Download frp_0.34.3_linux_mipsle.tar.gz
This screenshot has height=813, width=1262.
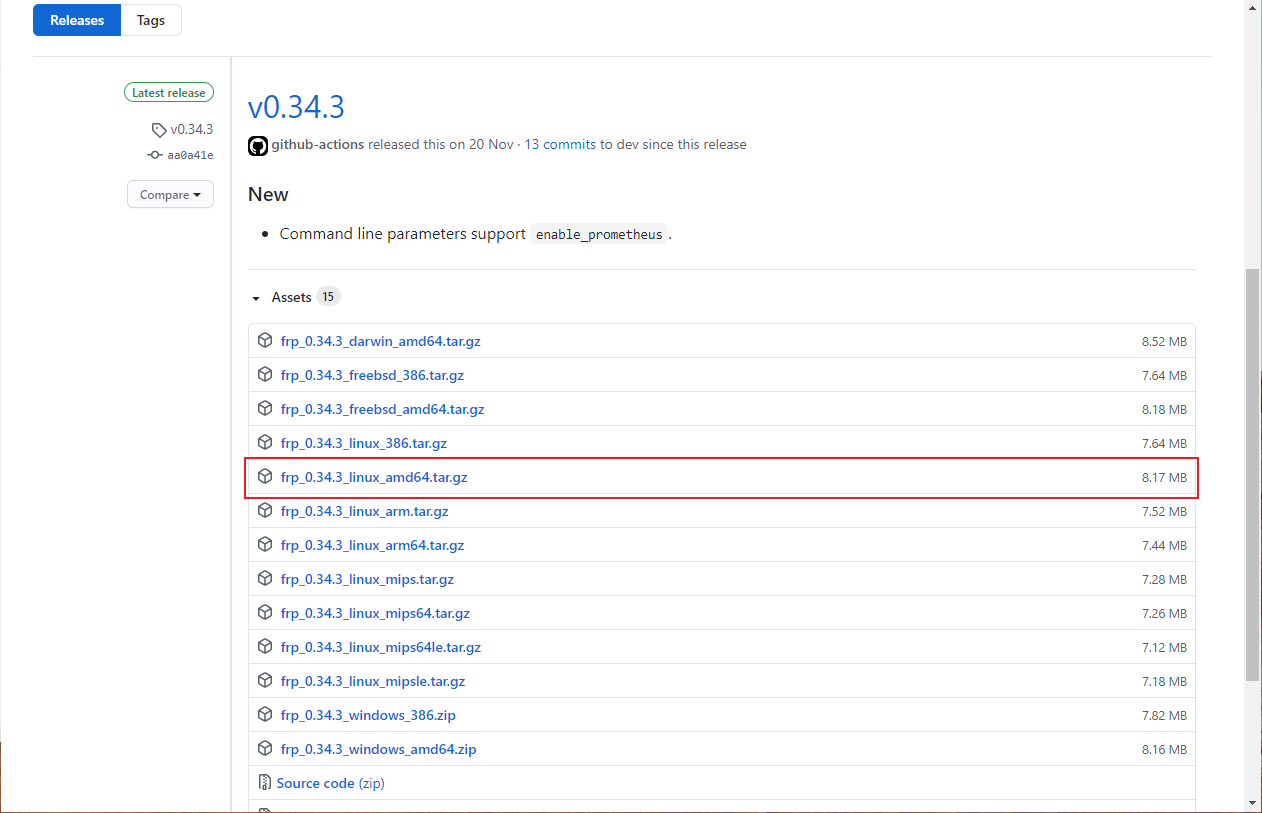click(373, 681)
